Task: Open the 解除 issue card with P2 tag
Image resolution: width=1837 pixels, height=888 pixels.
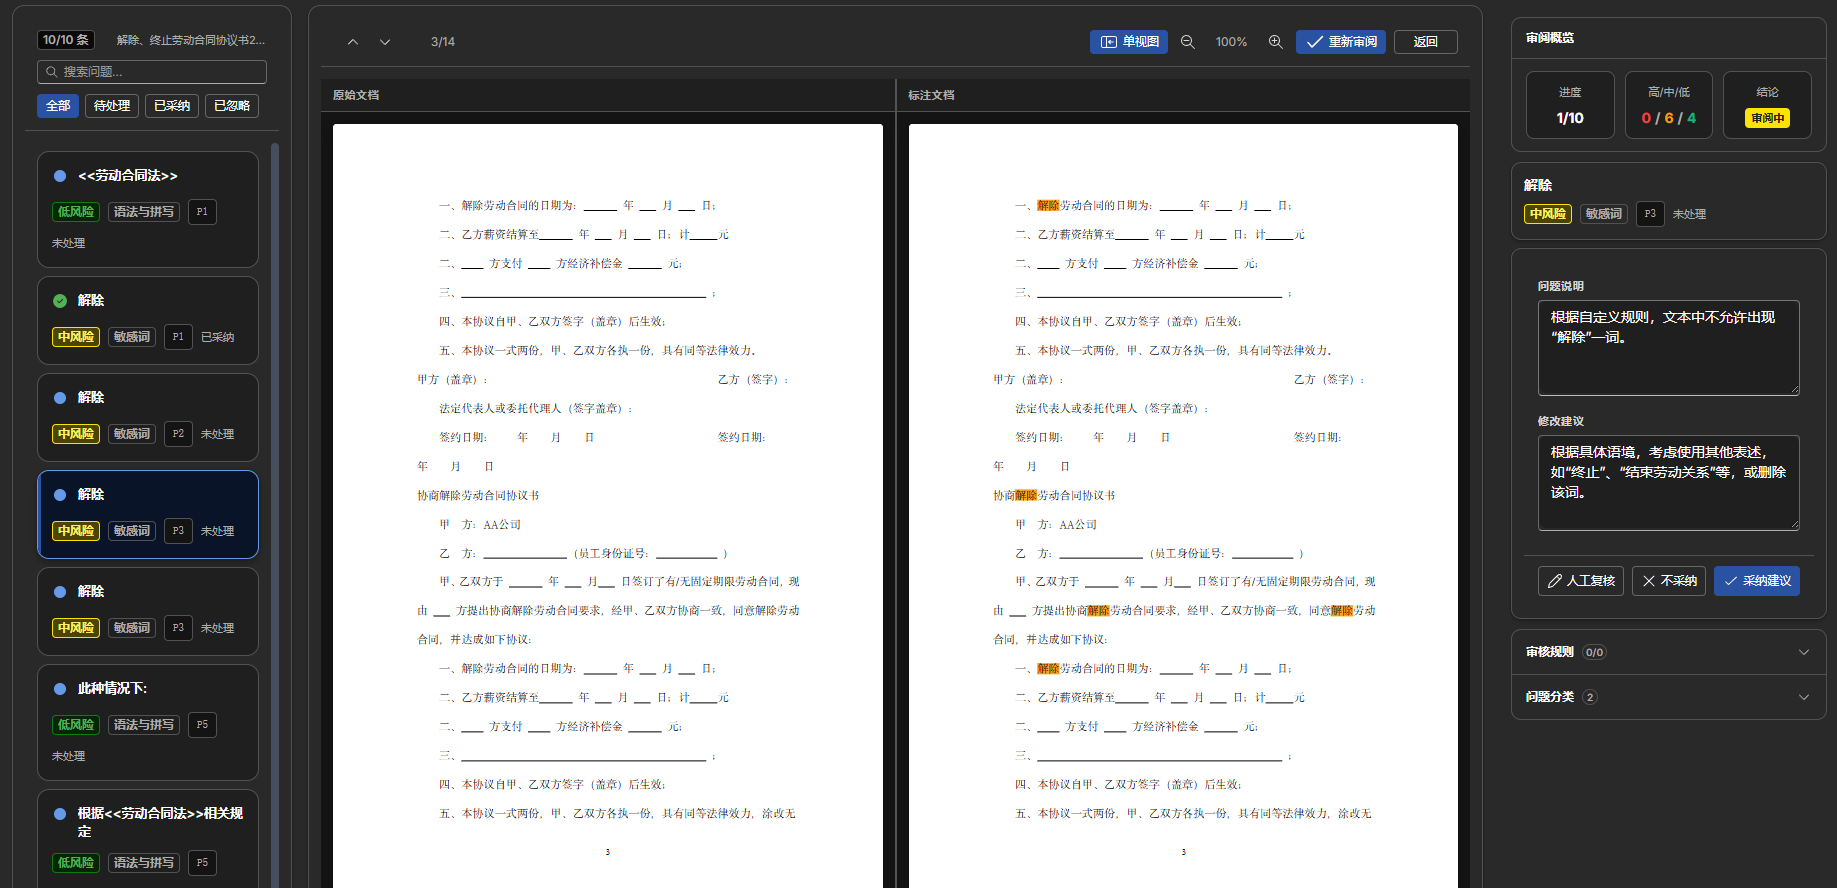Action: 148,417
